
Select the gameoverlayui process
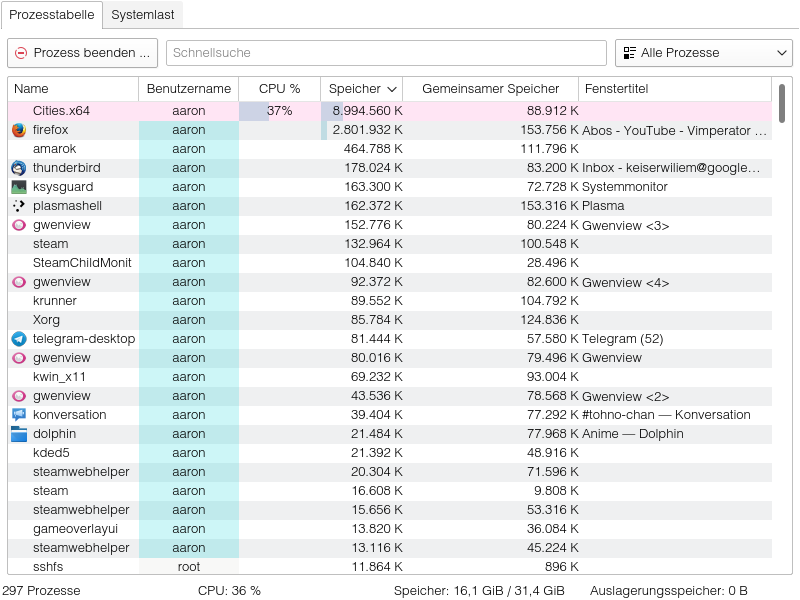[x=390, y=529]
